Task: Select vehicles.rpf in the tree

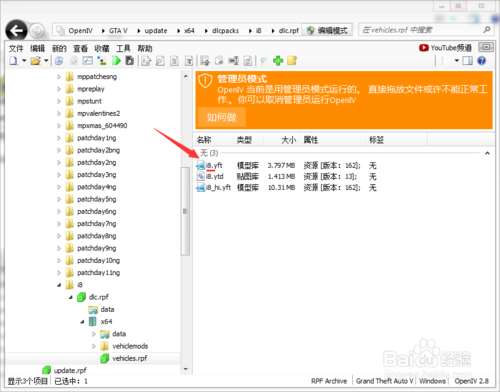Action: tap(130, 358)
